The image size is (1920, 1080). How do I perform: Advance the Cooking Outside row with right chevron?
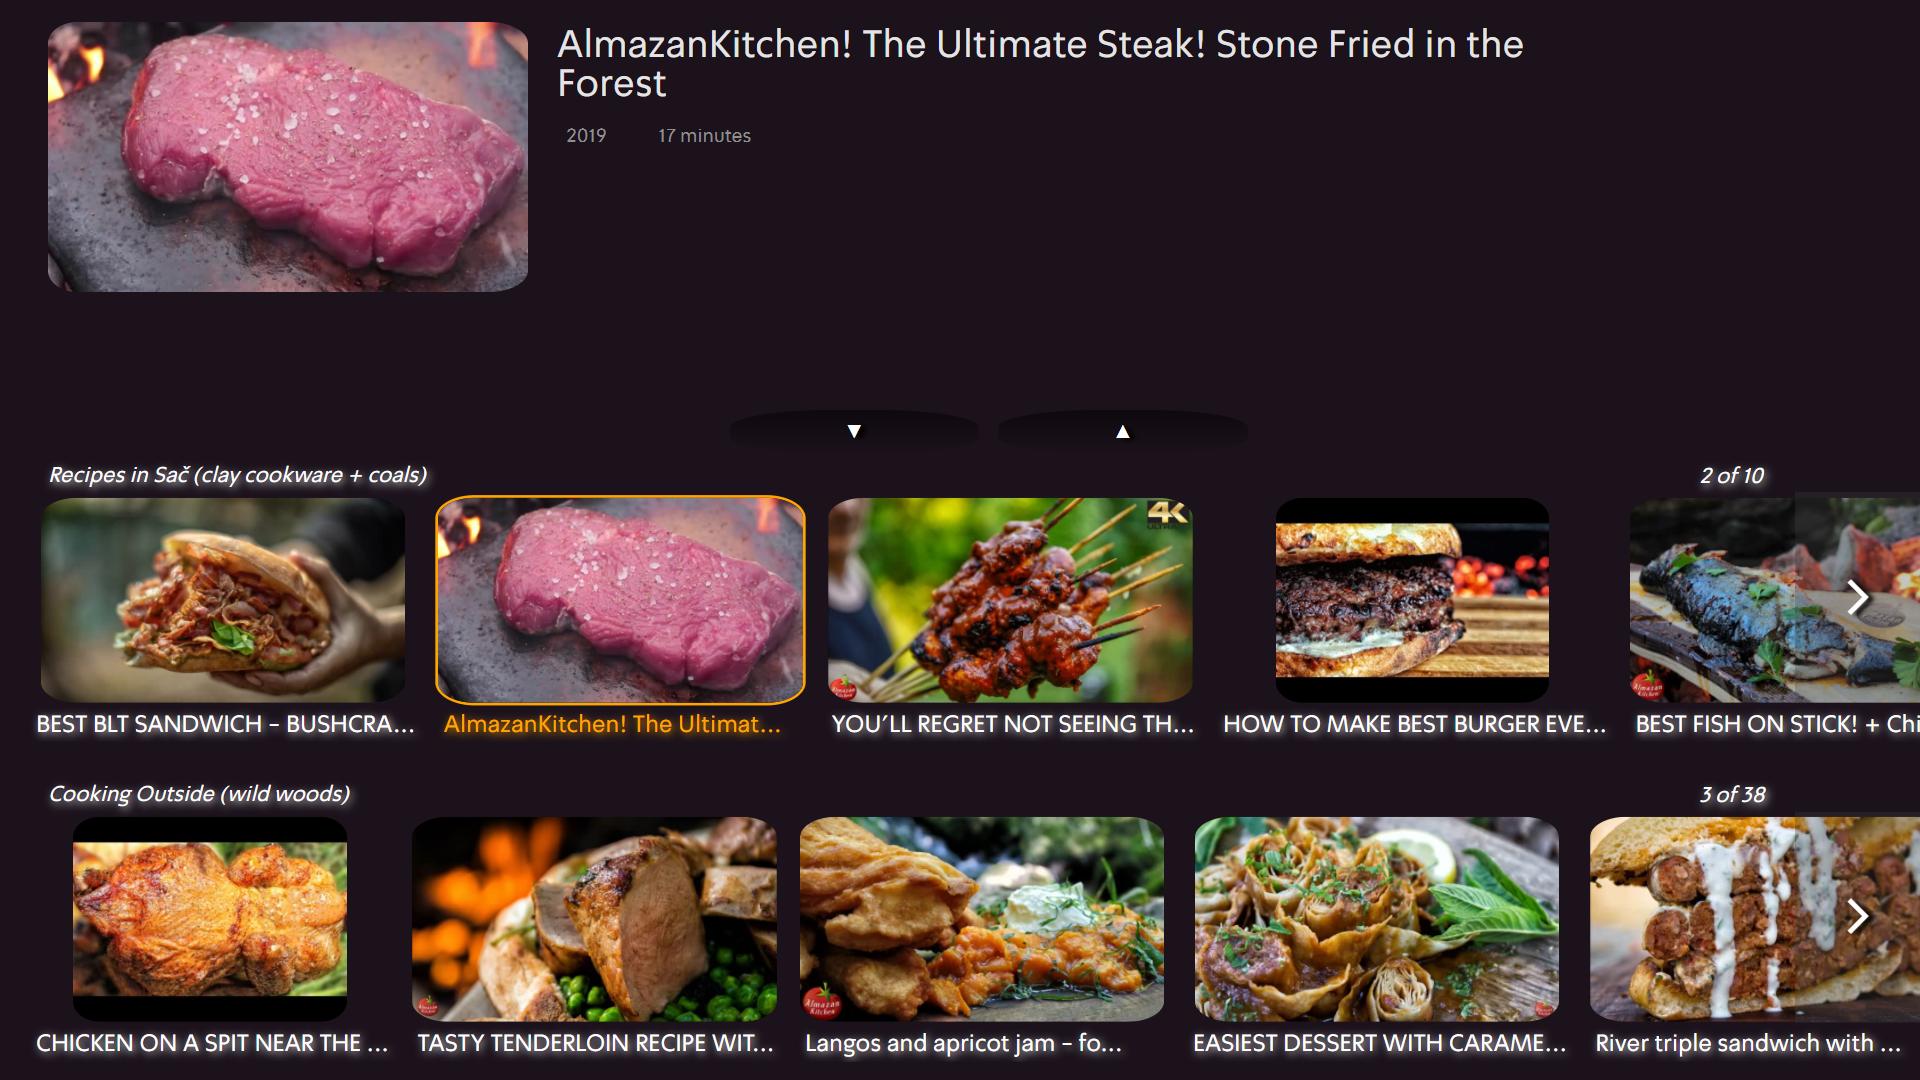[x=1857, y=916]
